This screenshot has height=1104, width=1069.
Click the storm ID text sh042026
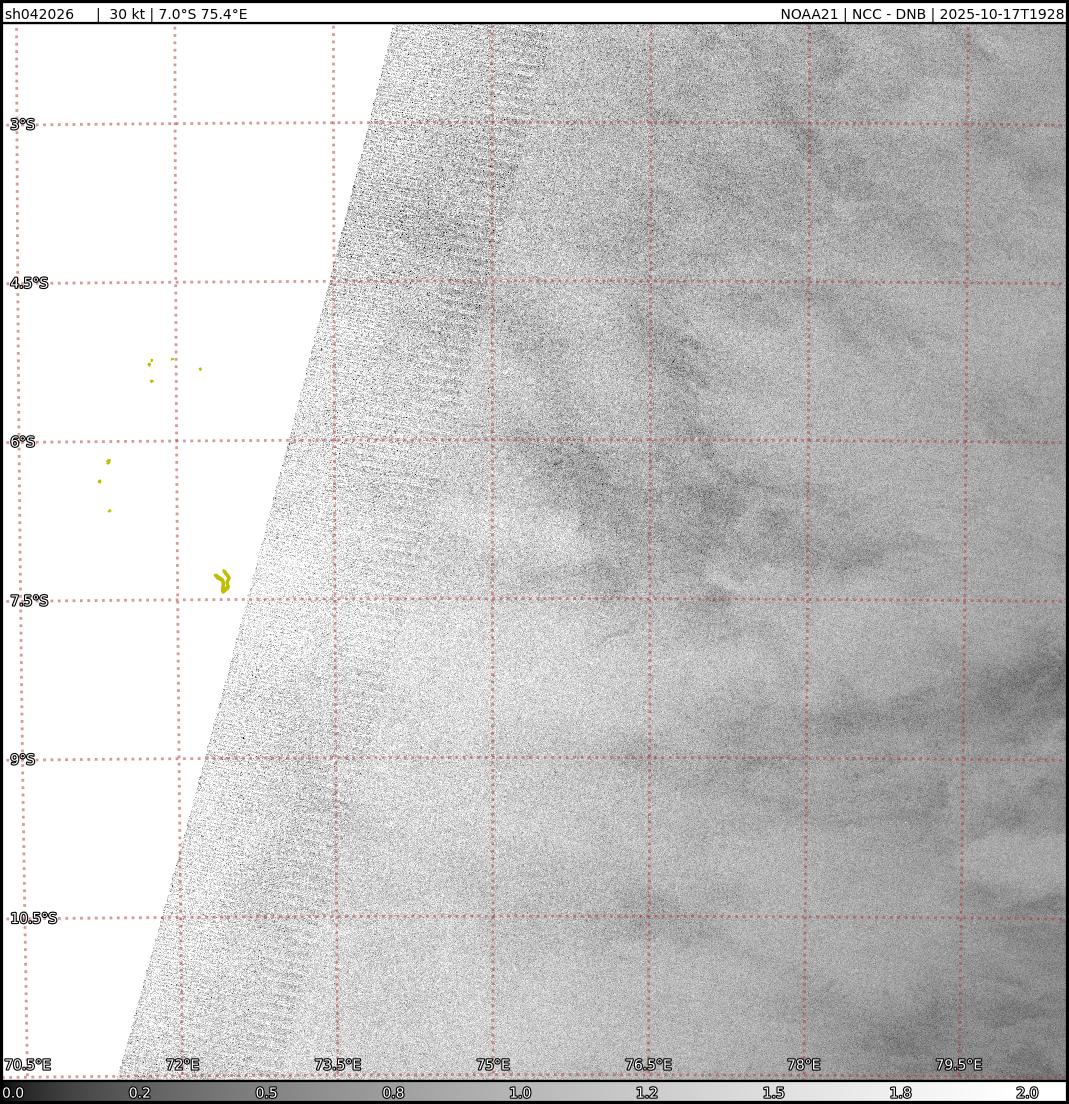point(39,14)
